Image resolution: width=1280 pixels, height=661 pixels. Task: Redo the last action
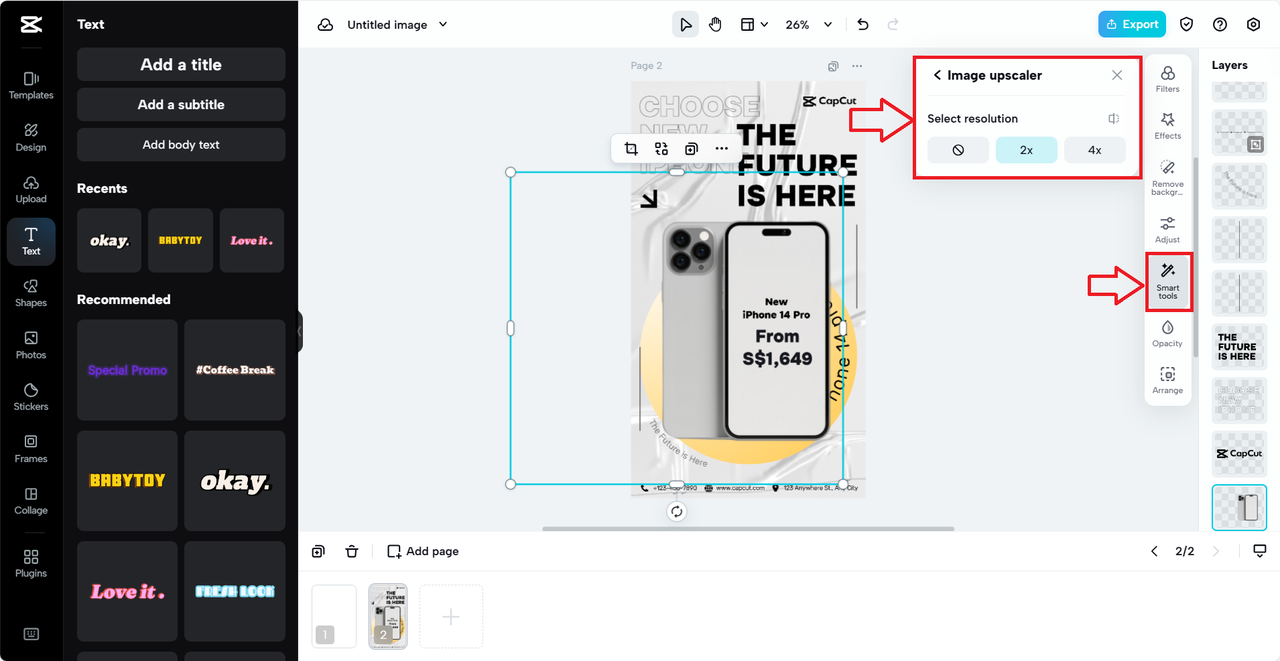tap(893, 24)
